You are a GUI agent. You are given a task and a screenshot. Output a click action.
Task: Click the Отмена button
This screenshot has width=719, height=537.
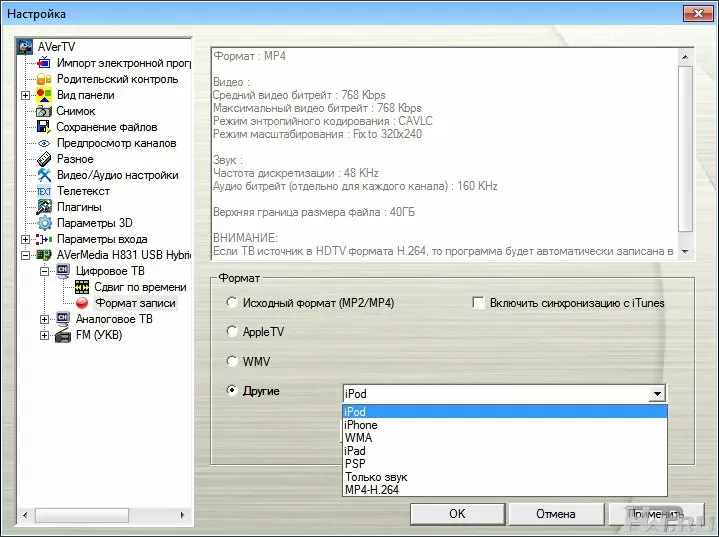click(x=555, y=514)
